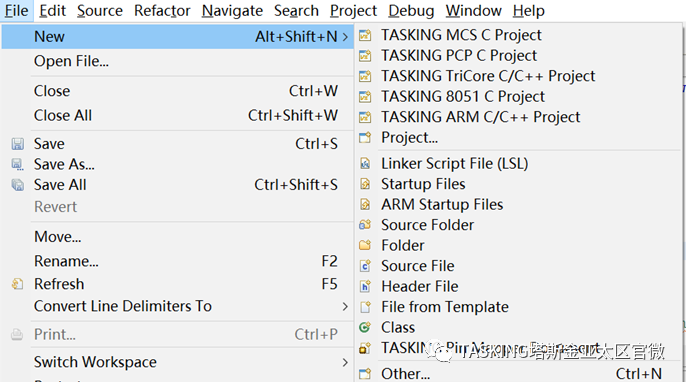Open the Project menu
The width and height of the screenshot is (686, 382).
[x=354, y=11]
